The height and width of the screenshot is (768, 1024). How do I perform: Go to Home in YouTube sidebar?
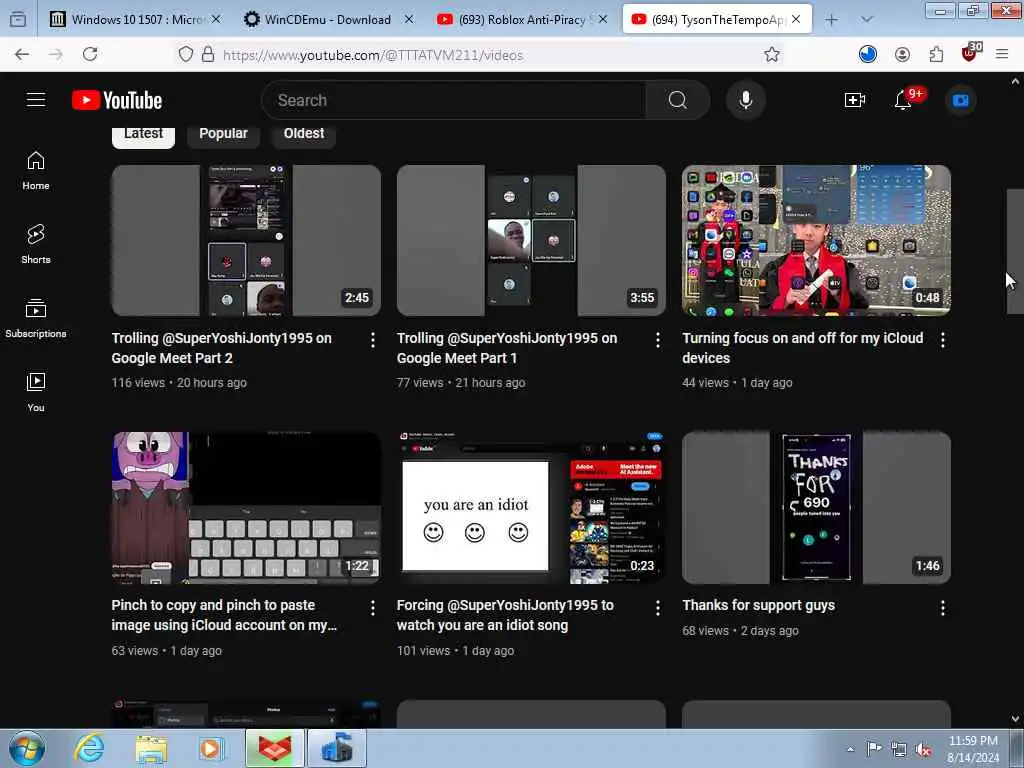(36, 170)
